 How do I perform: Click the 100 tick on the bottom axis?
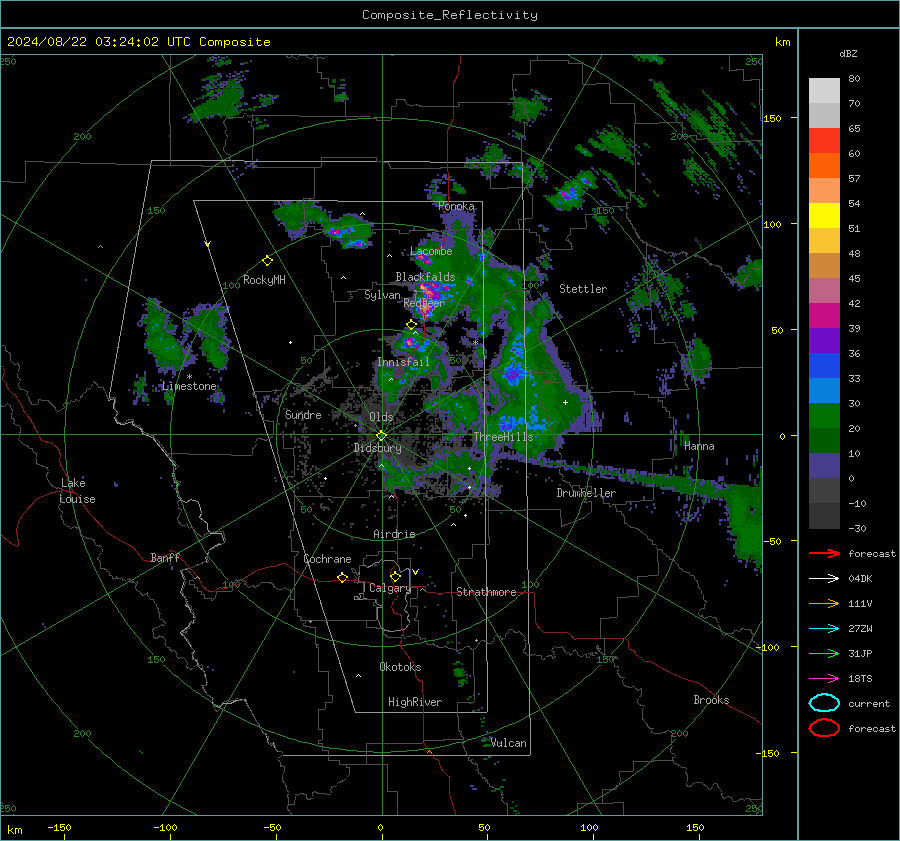click(589, 828)
